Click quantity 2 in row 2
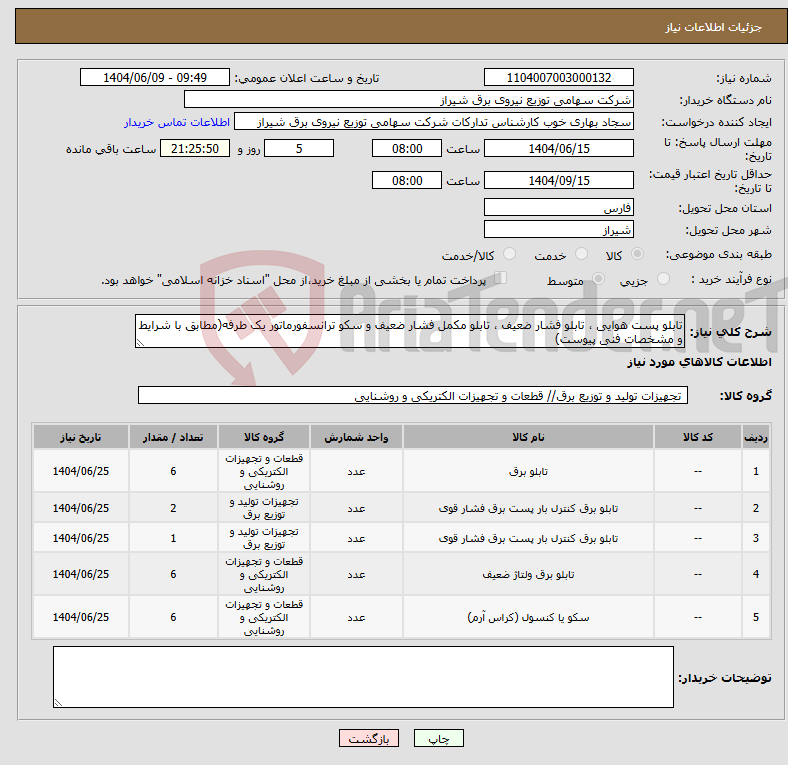This screenshot has width=788, height=765. 173,508
